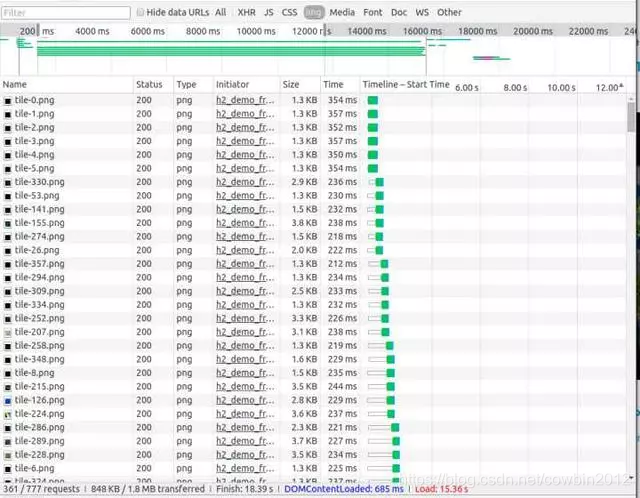
Task: Toggle the Hide data URLs checkbox
Action: click(x=140, y=12)
